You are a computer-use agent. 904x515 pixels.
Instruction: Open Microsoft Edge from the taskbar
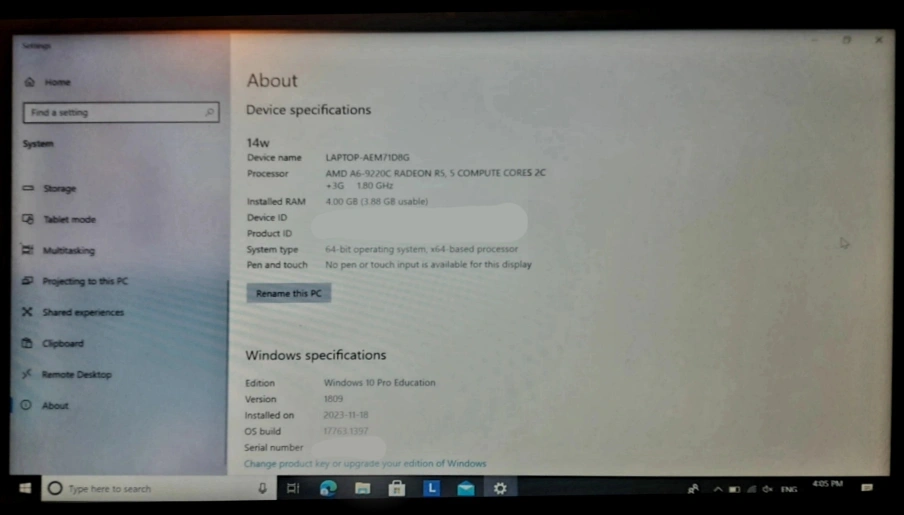(x=328, y=488)
